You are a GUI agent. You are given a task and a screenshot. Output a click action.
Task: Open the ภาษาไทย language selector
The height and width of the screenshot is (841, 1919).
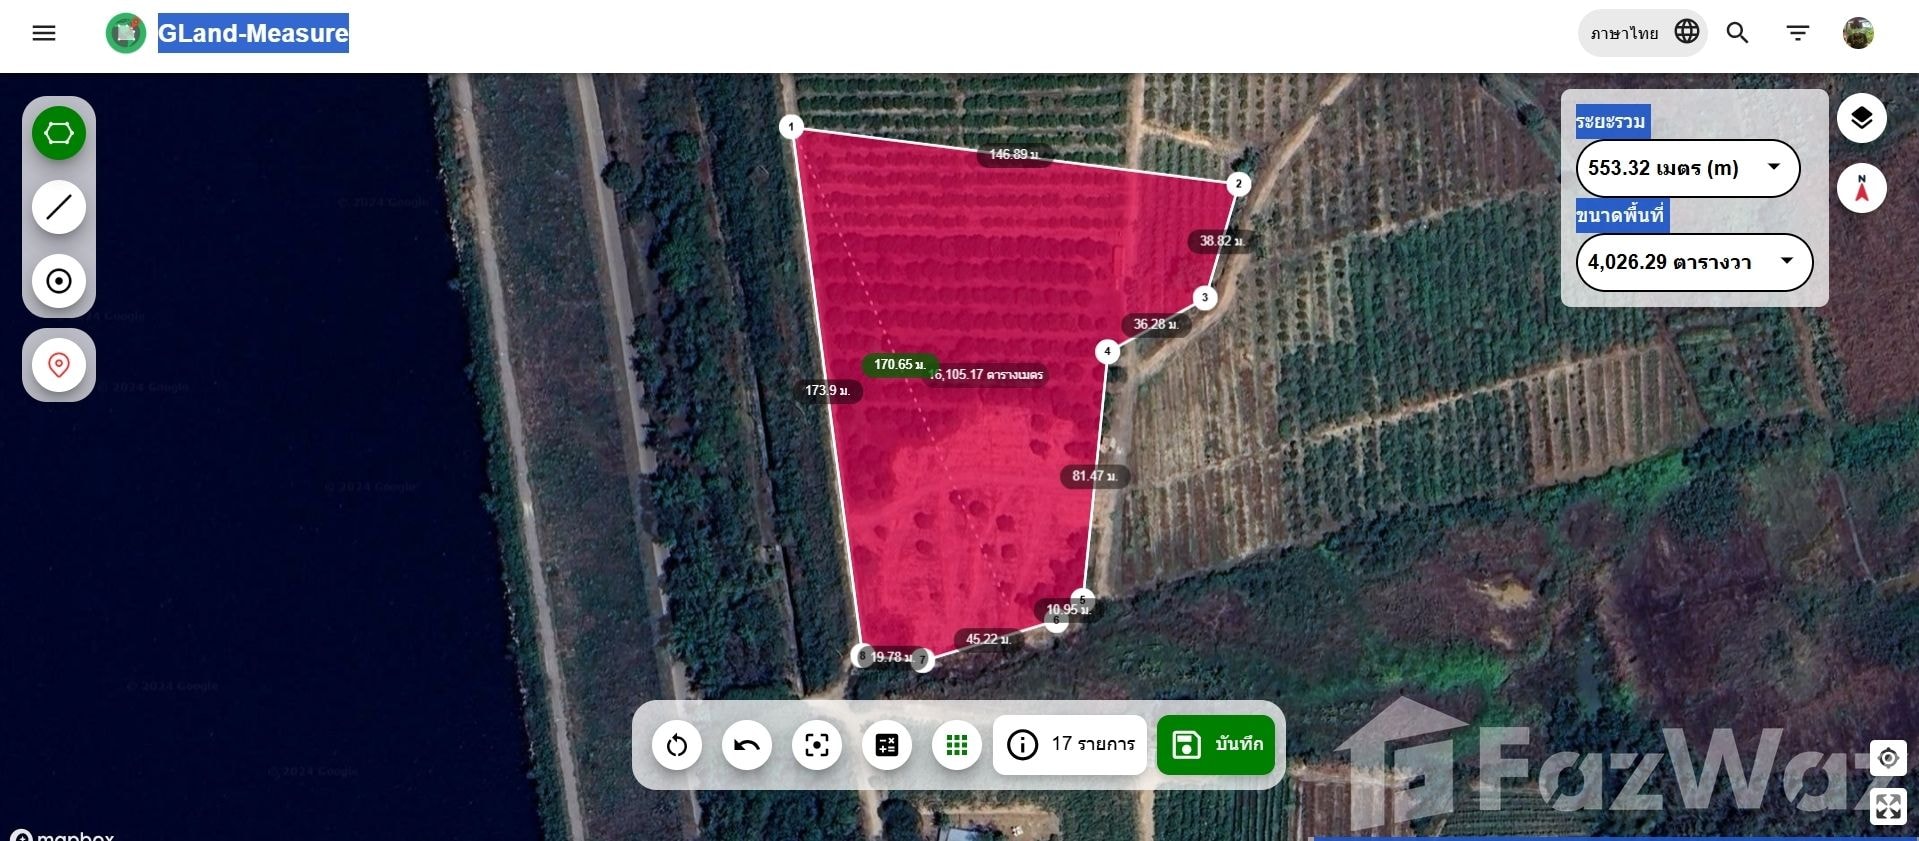tap(1643, 33)
